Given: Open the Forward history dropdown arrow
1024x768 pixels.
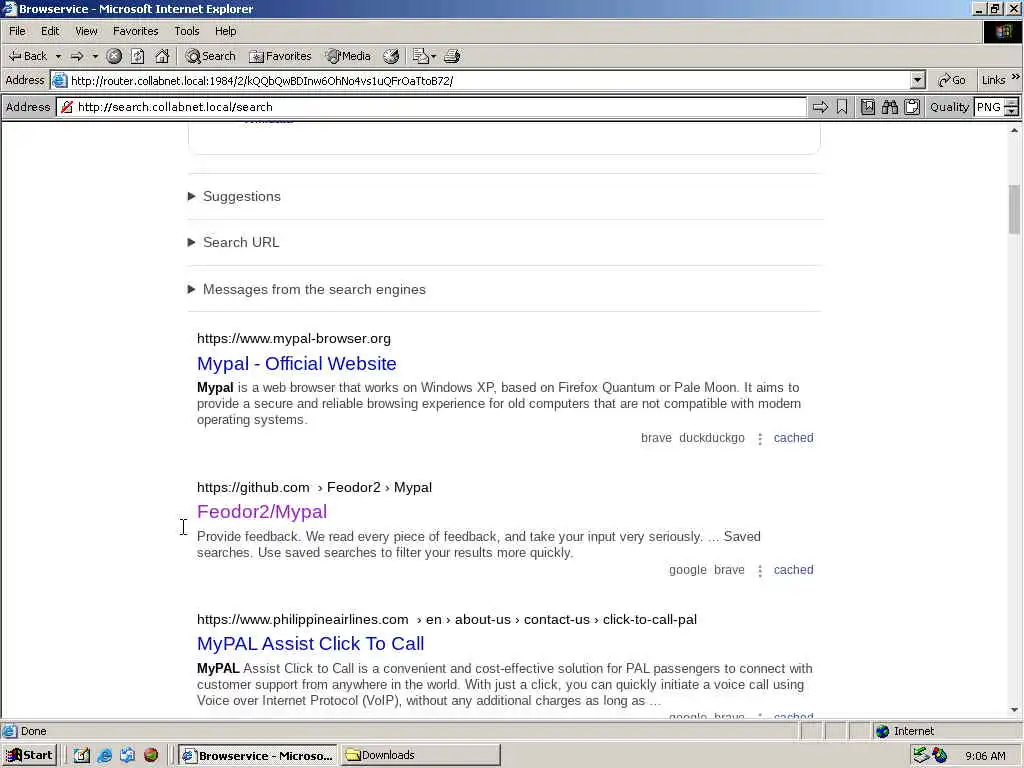Looking at the screenshot, I should pyautogui.click(x=95, y=56).
